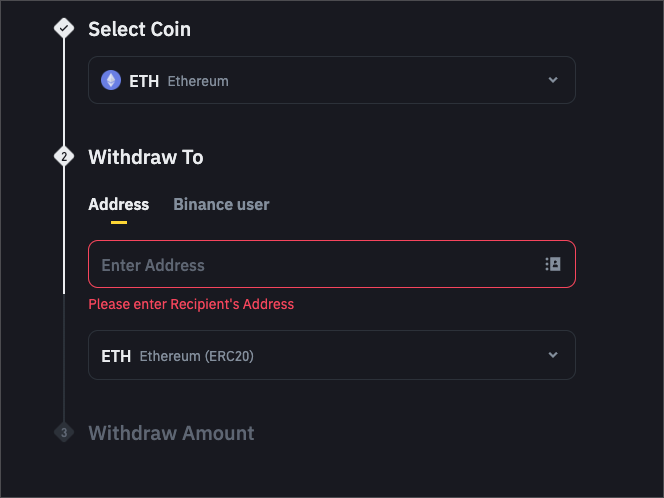The height and width of the screenshot is (498, 664).
Task: Open the address book icon
Action: [553, 264]
